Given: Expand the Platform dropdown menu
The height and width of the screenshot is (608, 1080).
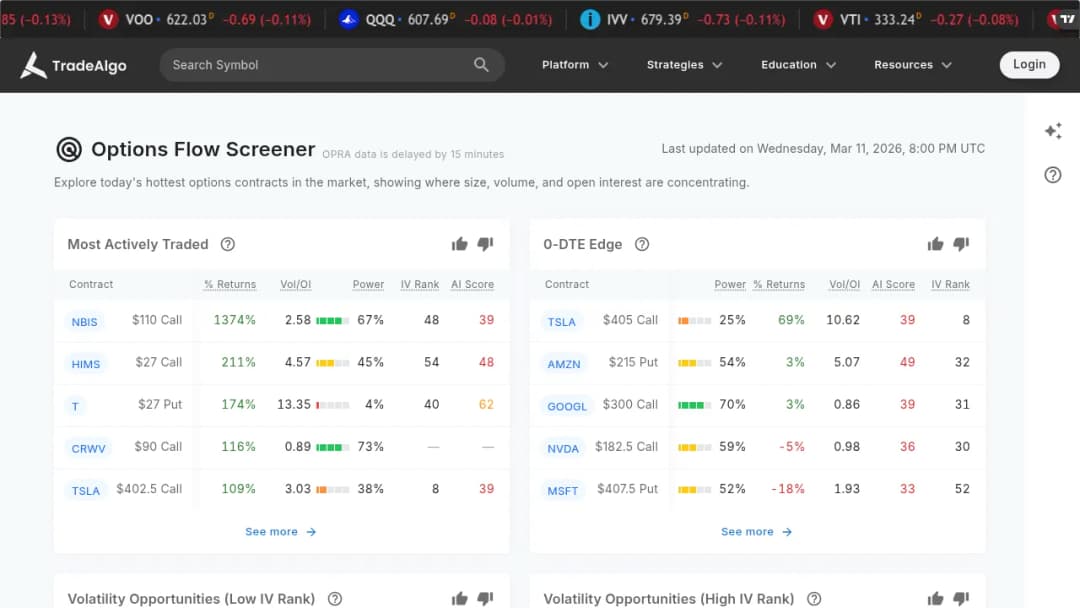Looking at the screenshot, I should tap(575, 65).
